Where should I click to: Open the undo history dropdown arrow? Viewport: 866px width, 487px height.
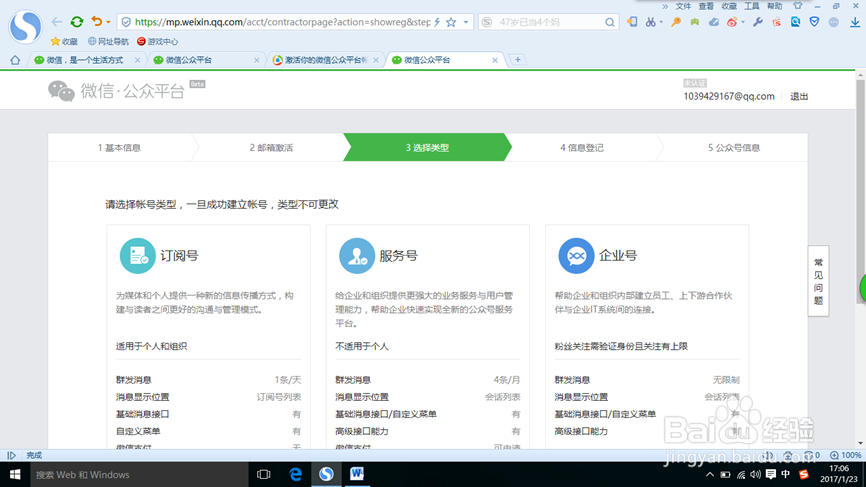click(x=108, y=23)
